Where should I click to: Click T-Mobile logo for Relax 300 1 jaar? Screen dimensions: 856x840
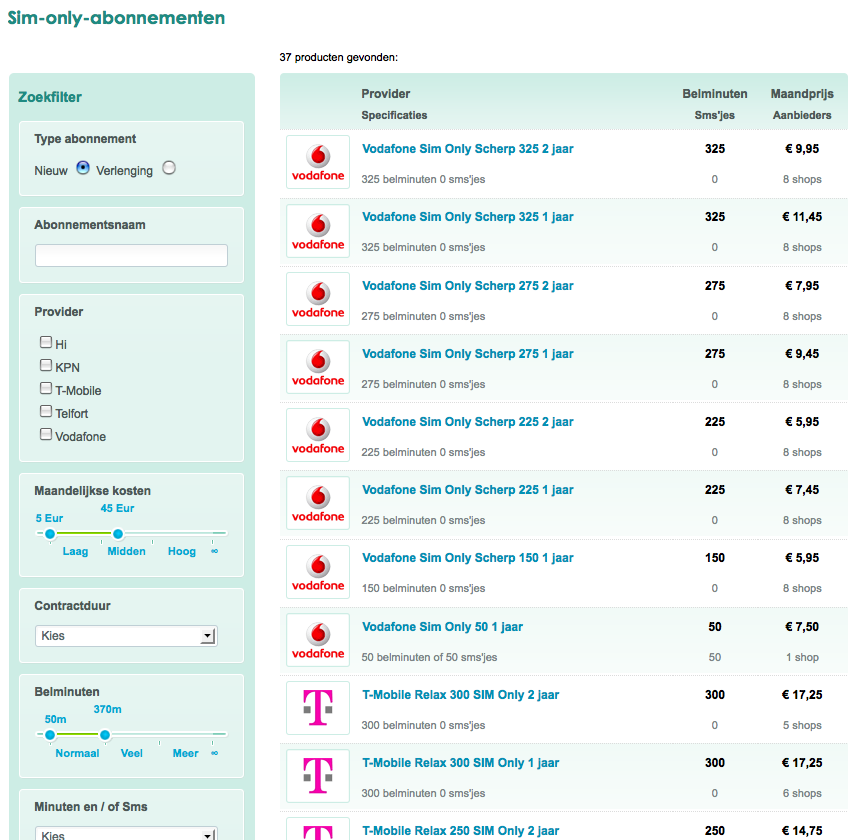(x=318, y=776)
